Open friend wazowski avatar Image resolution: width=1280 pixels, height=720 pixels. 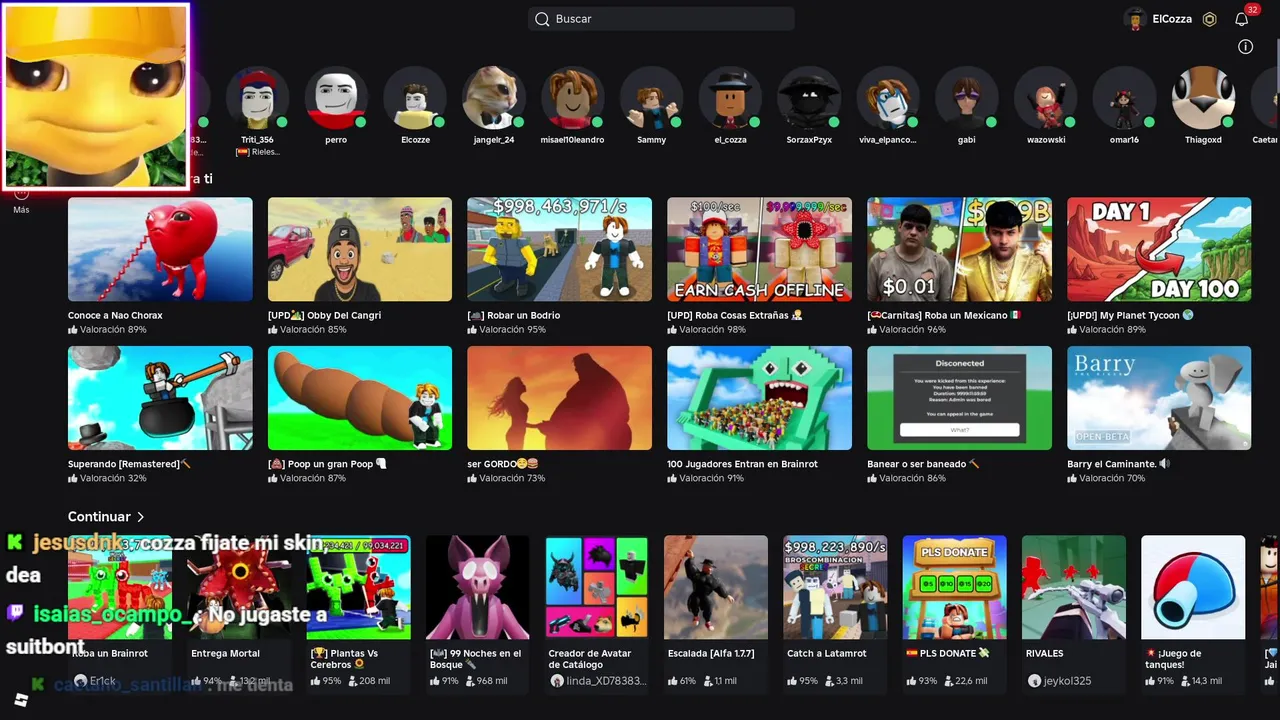point(1045,98)
